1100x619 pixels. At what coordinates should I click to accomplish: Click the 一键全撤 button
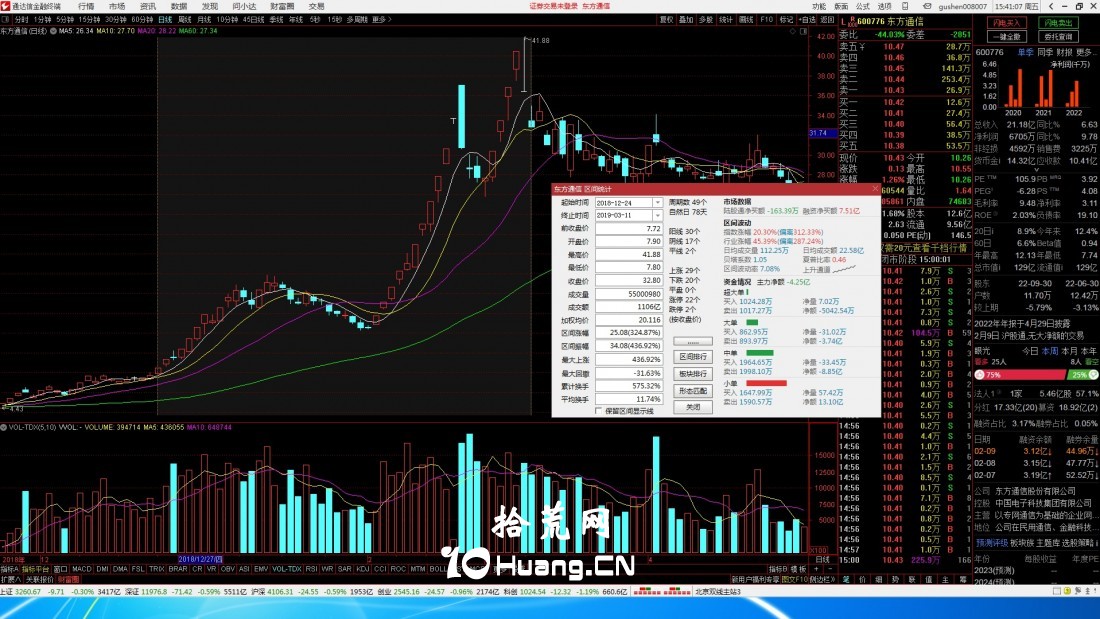point(1007,36)
